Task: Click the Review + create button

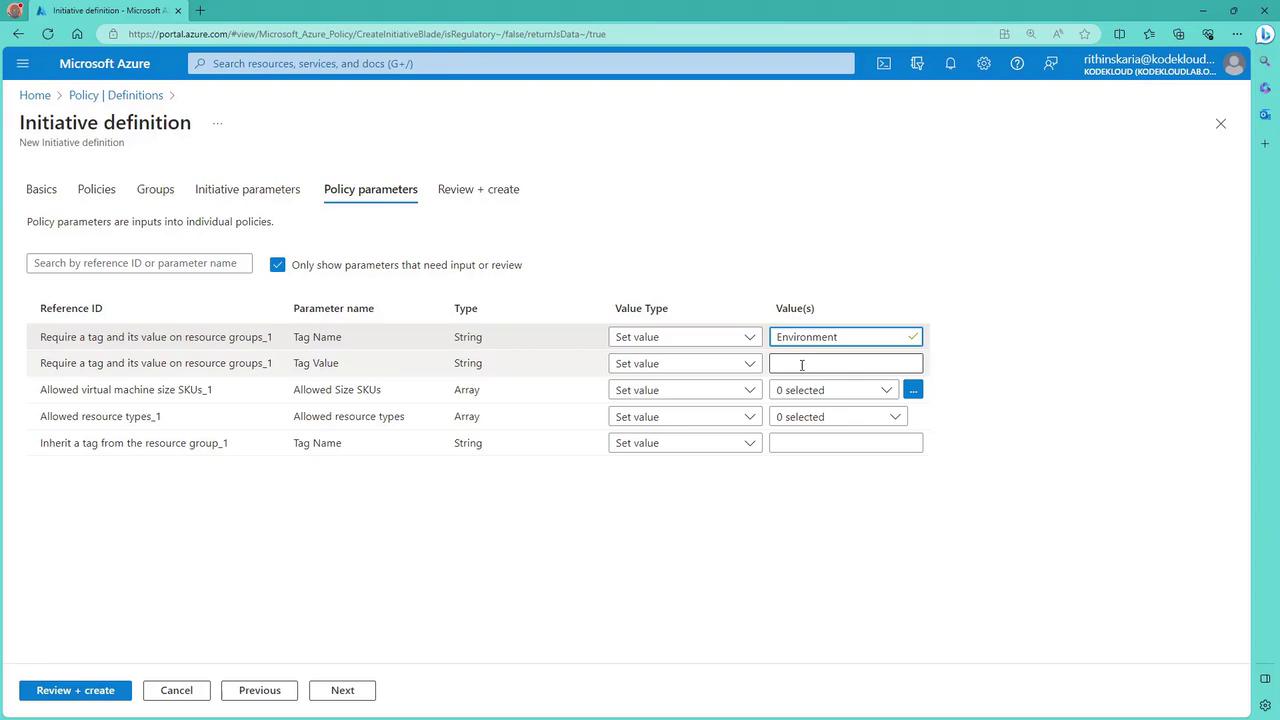Action: (75, 690)
